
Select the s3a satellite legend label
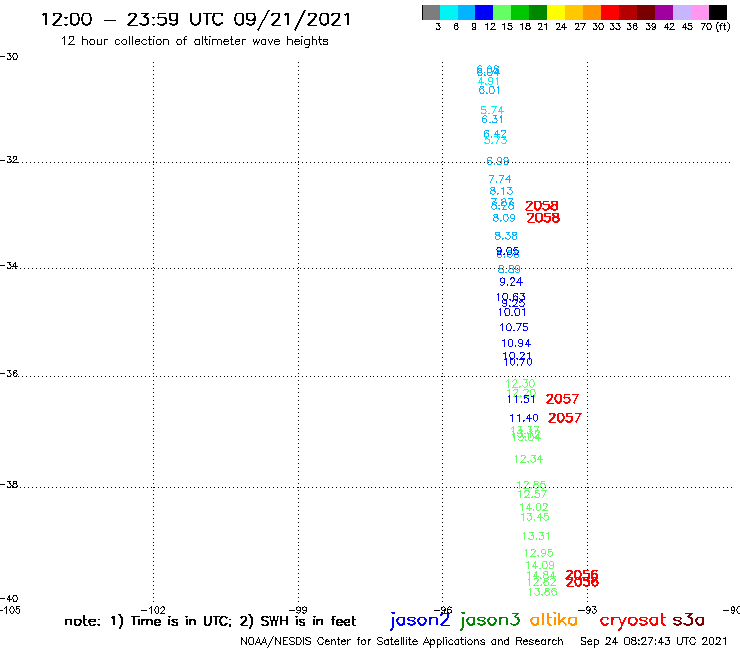688,620
